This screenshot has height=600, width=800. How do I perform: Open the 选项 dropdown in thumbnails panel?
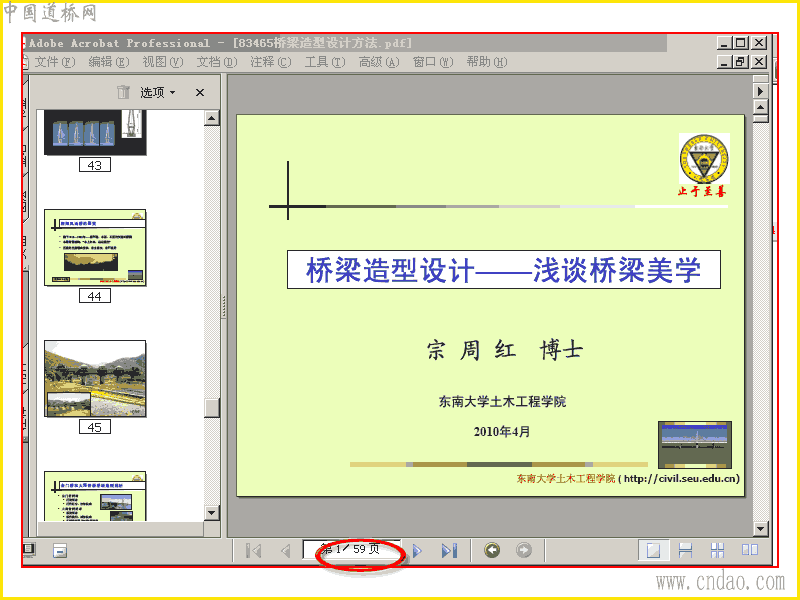click(x=158, y=92)
